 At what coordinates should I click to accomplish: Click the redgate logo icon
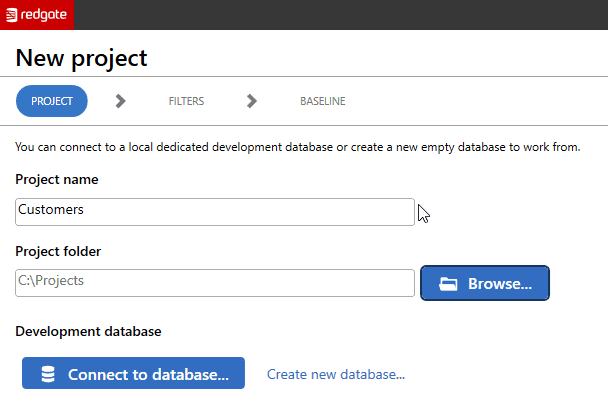[12, 15]
